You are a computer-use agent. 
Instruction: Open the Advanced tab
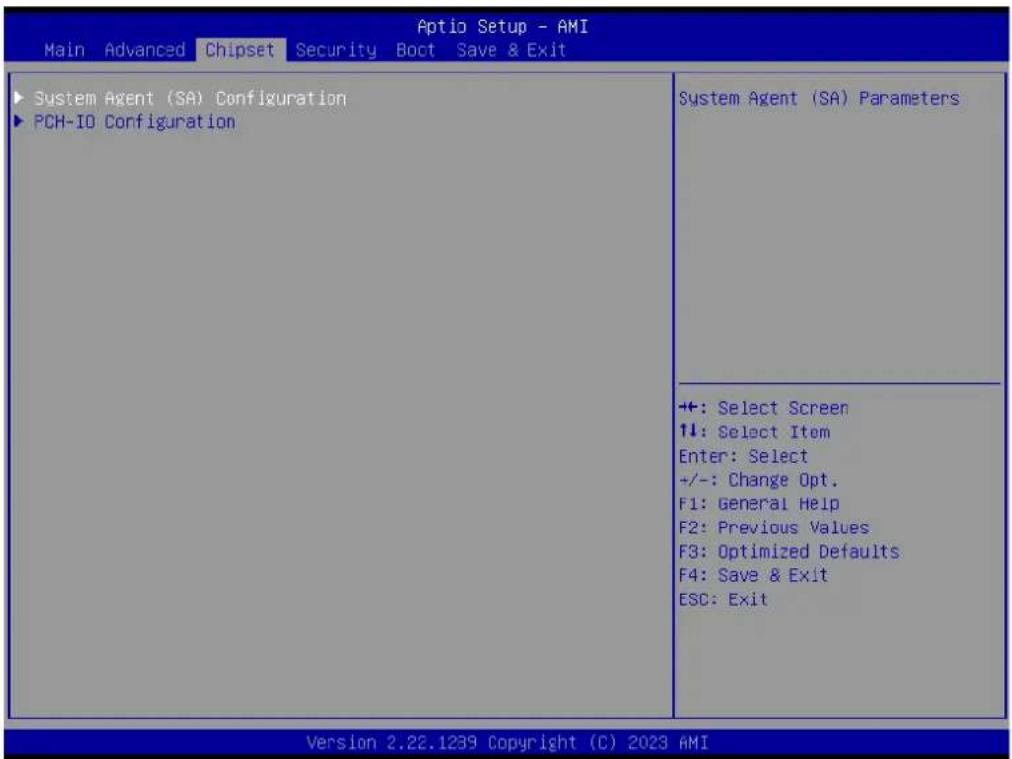pos(145,50)
